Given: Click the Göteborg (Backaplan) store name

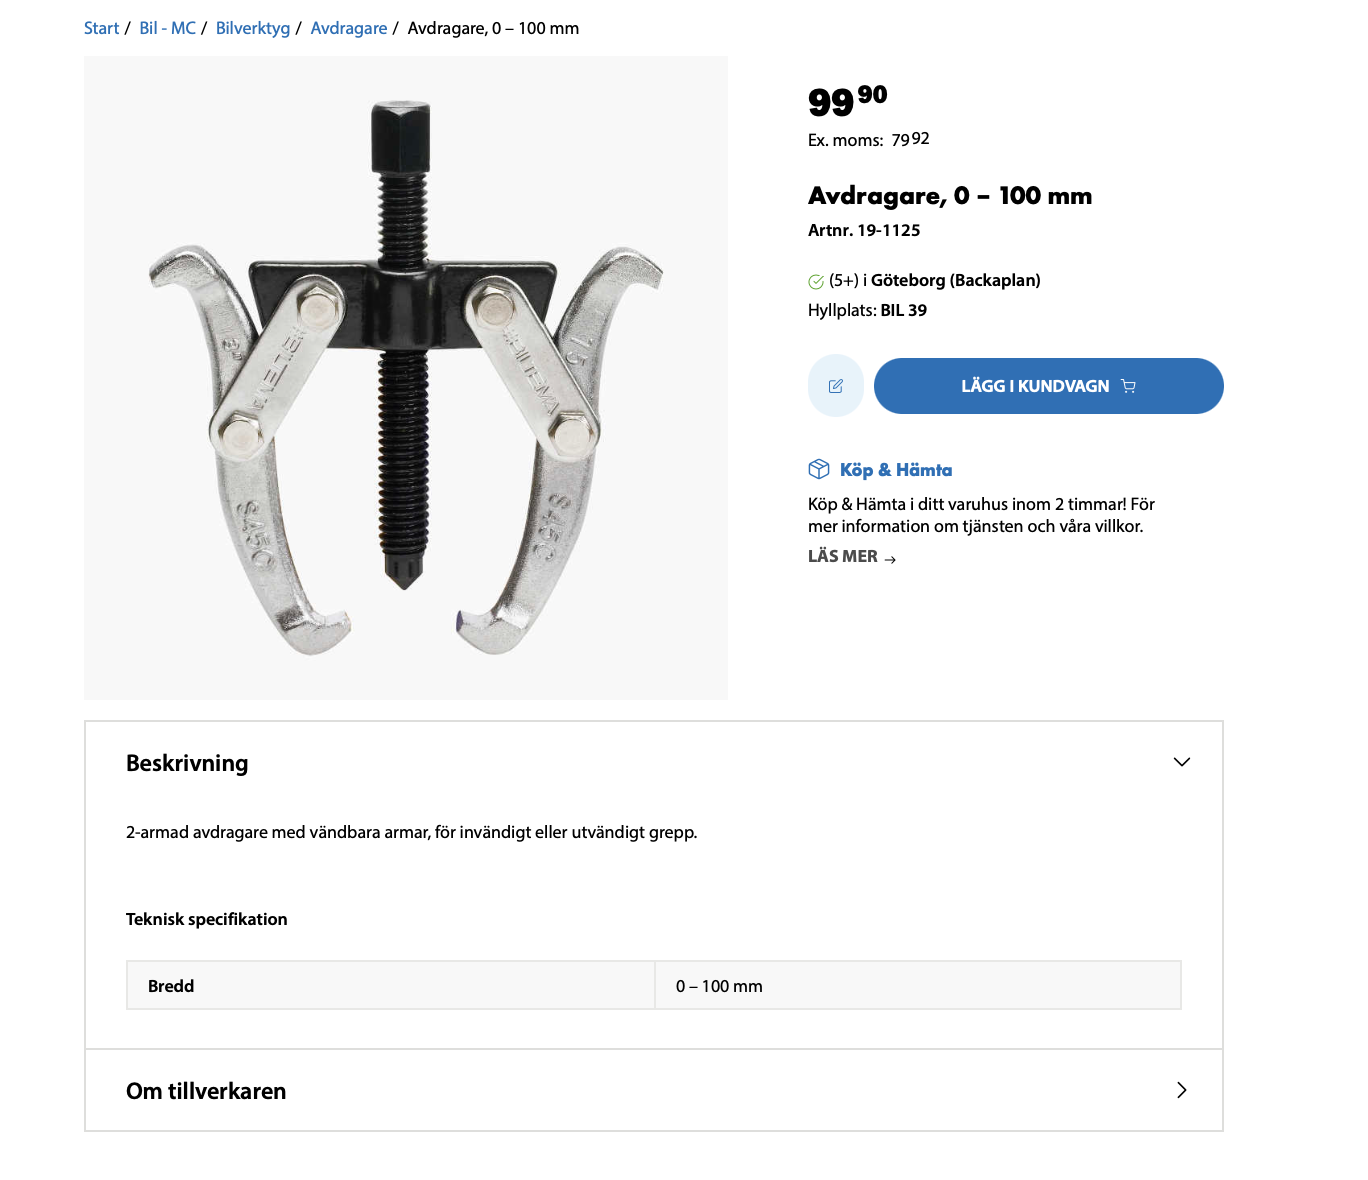Looking at the screenshot, I should [x=955, y=280].
